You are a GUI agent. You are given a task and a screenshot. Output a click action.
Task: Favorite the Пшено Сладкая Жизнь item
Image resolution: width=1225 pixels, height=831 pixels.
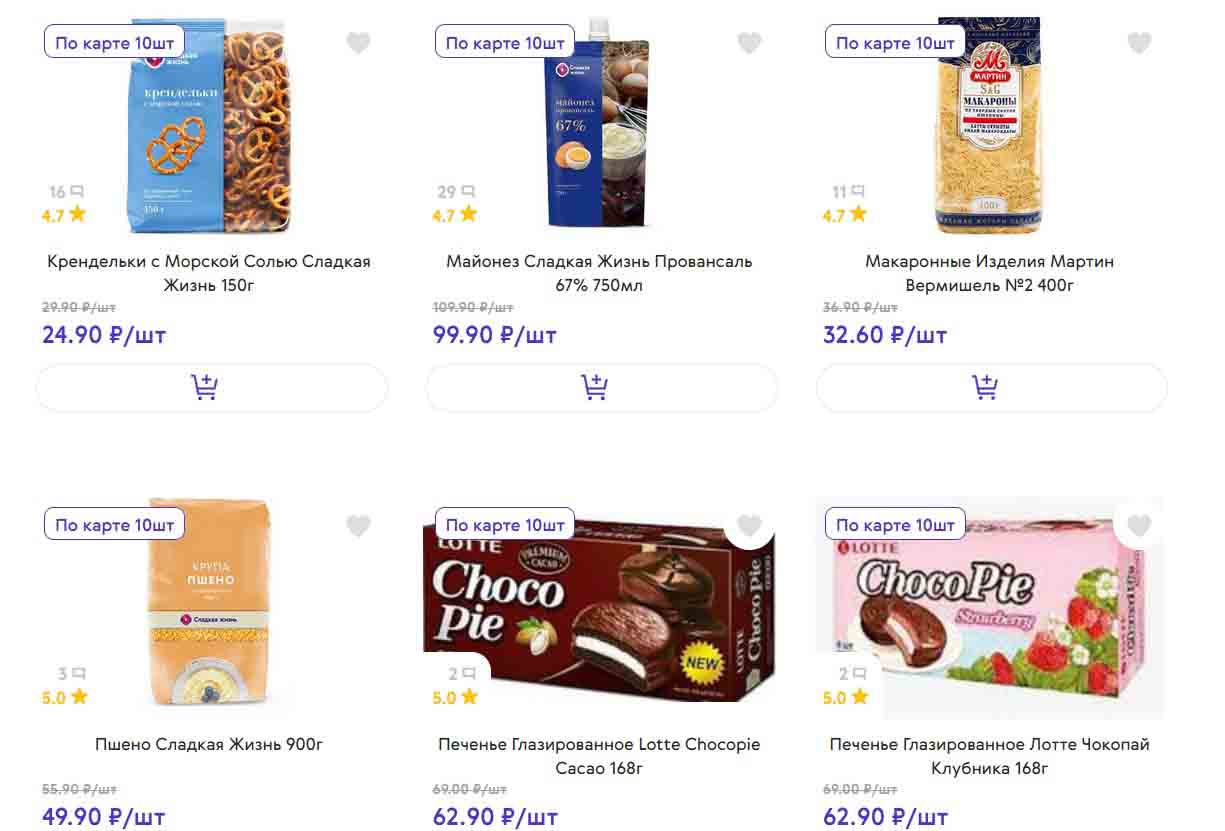[358, 525]
